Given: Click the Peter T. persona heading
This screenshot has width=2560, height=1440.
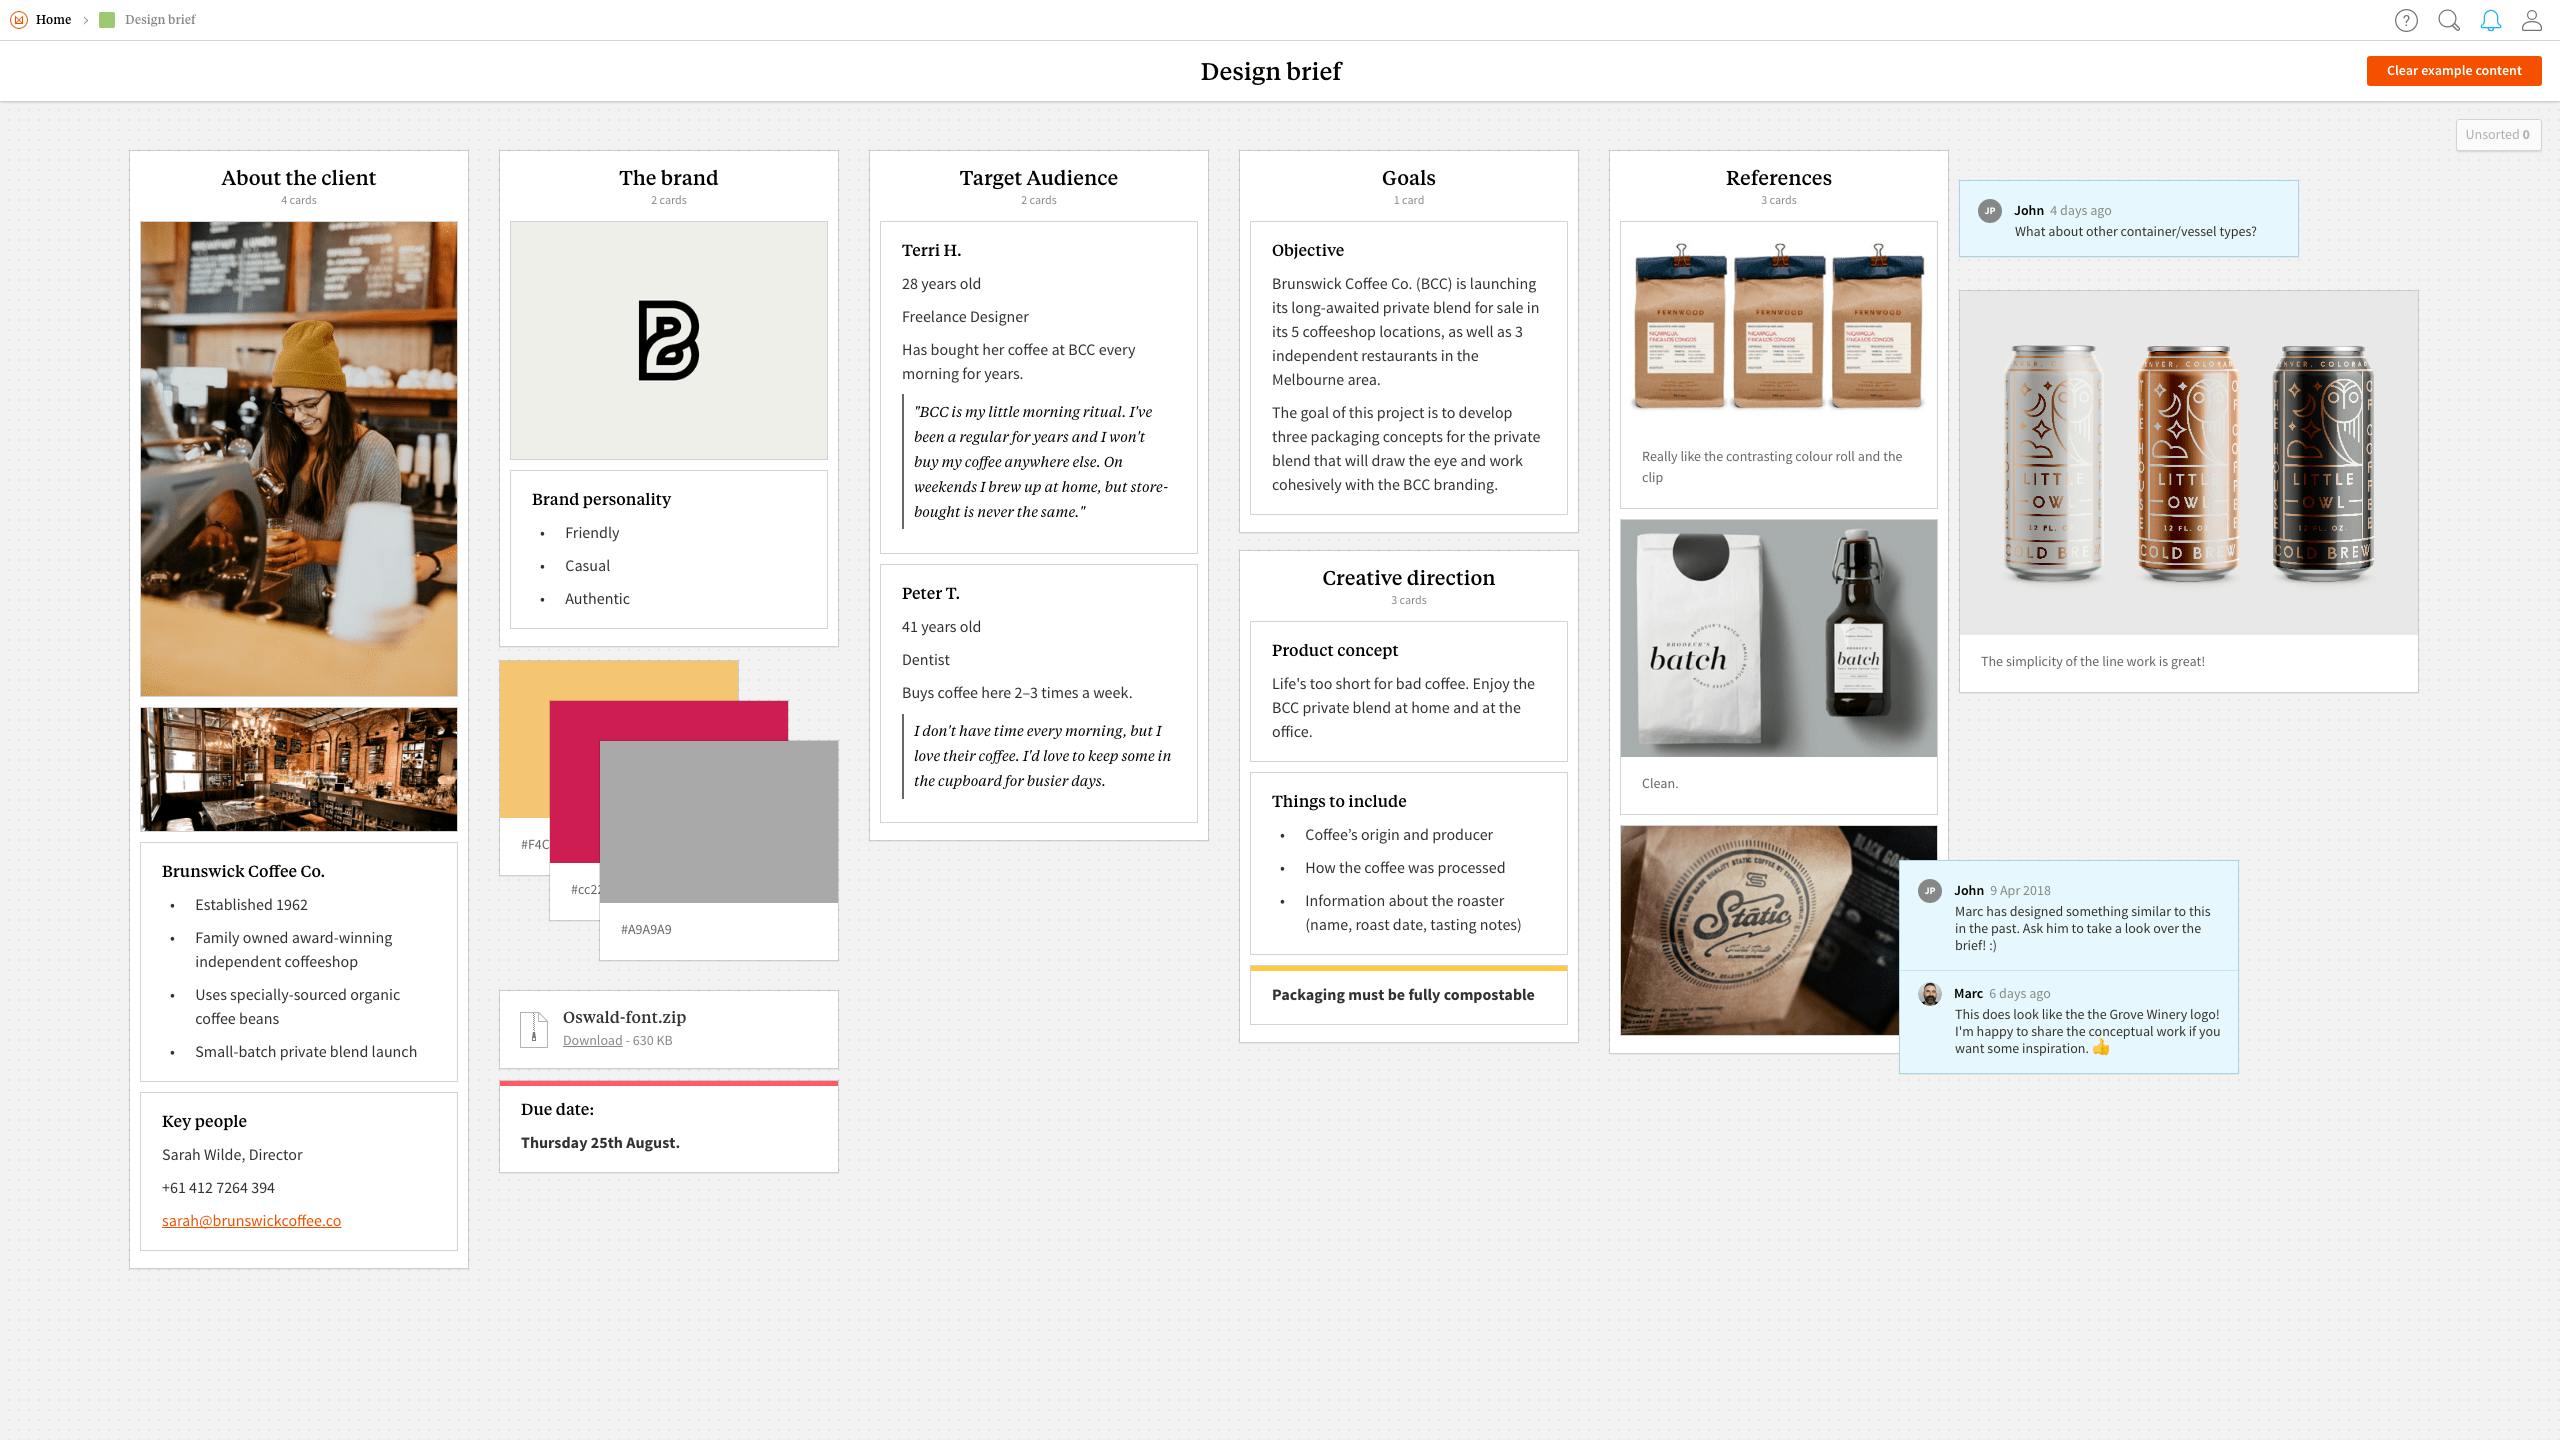Looking at the screenshot, I should [930, 593].
